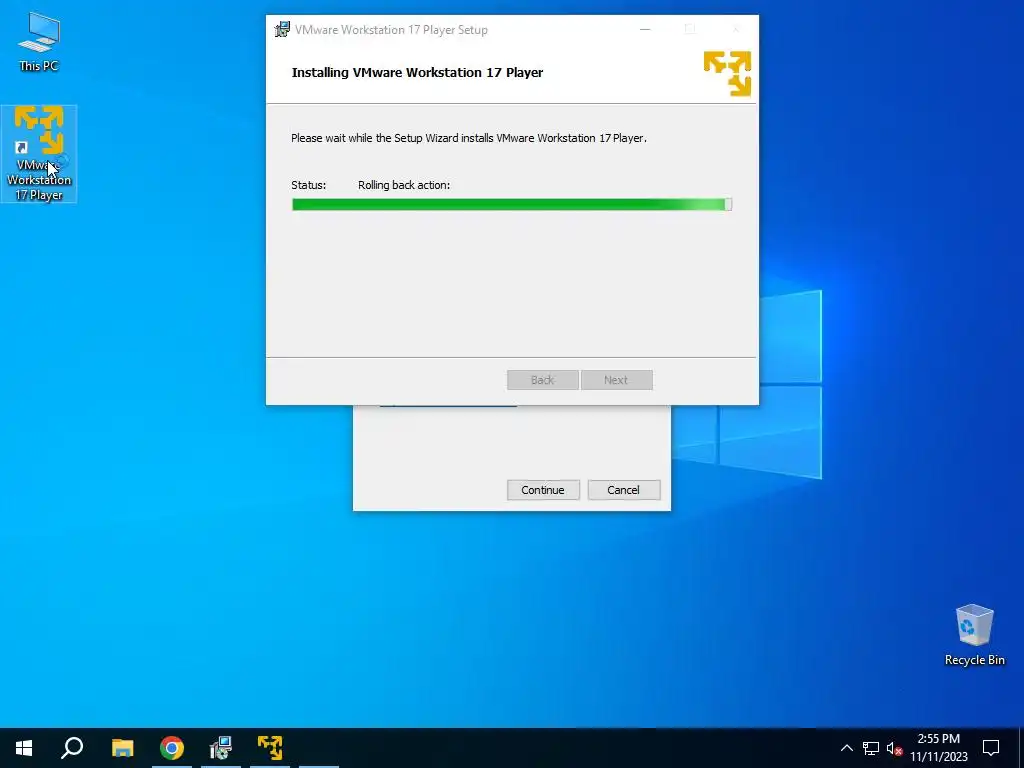Click the disabled Next button

[x=616, y=380]
